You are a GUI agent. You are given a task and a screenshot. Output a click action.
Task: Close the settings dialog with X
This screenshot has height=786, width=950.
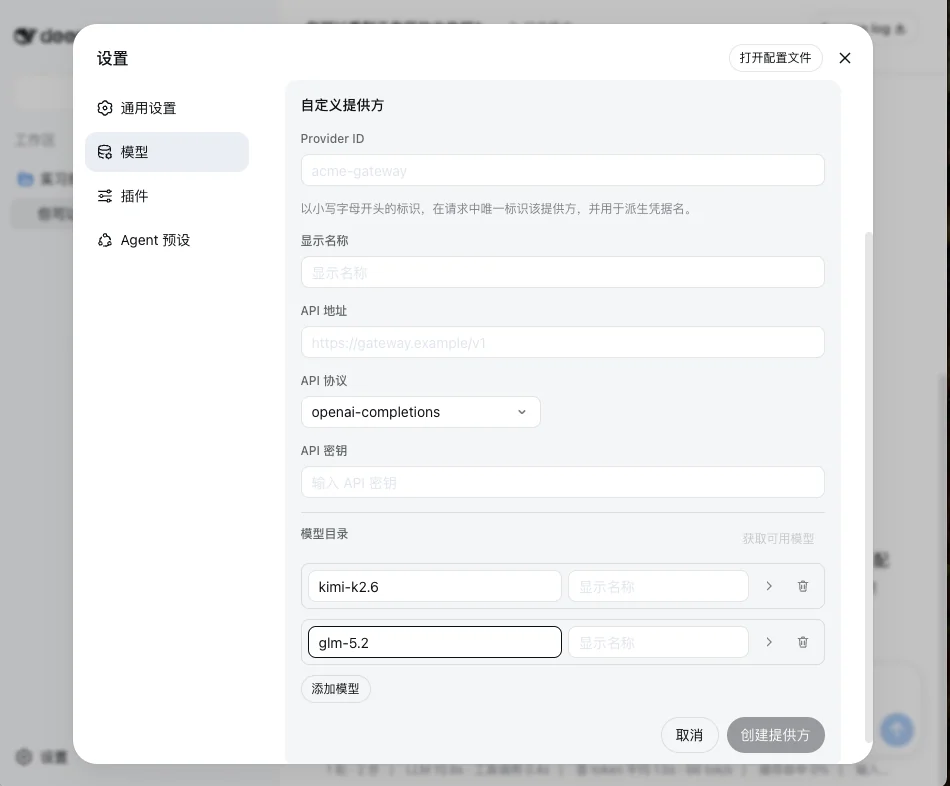pos(845,58)
